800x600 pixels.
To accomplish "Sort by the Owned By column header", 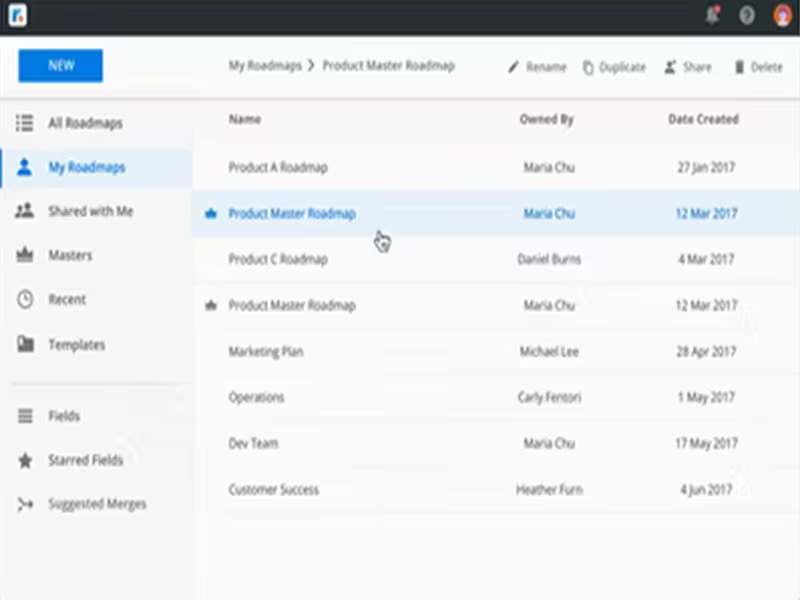I will 547,119.
